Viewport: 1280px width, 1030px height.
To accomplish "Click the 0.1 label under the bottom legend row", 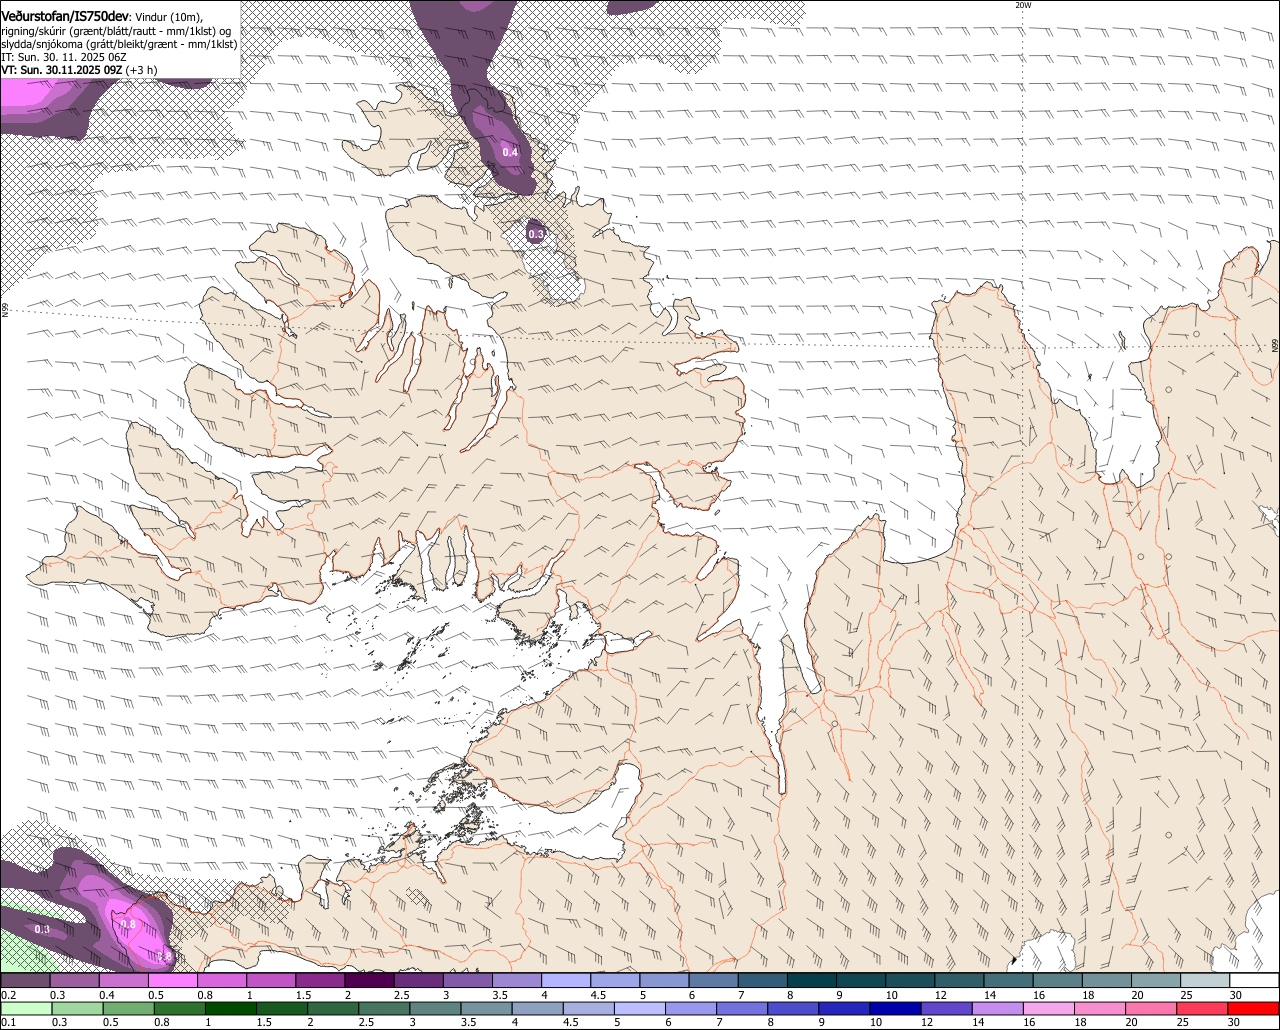I will (x=9, y=1022).
